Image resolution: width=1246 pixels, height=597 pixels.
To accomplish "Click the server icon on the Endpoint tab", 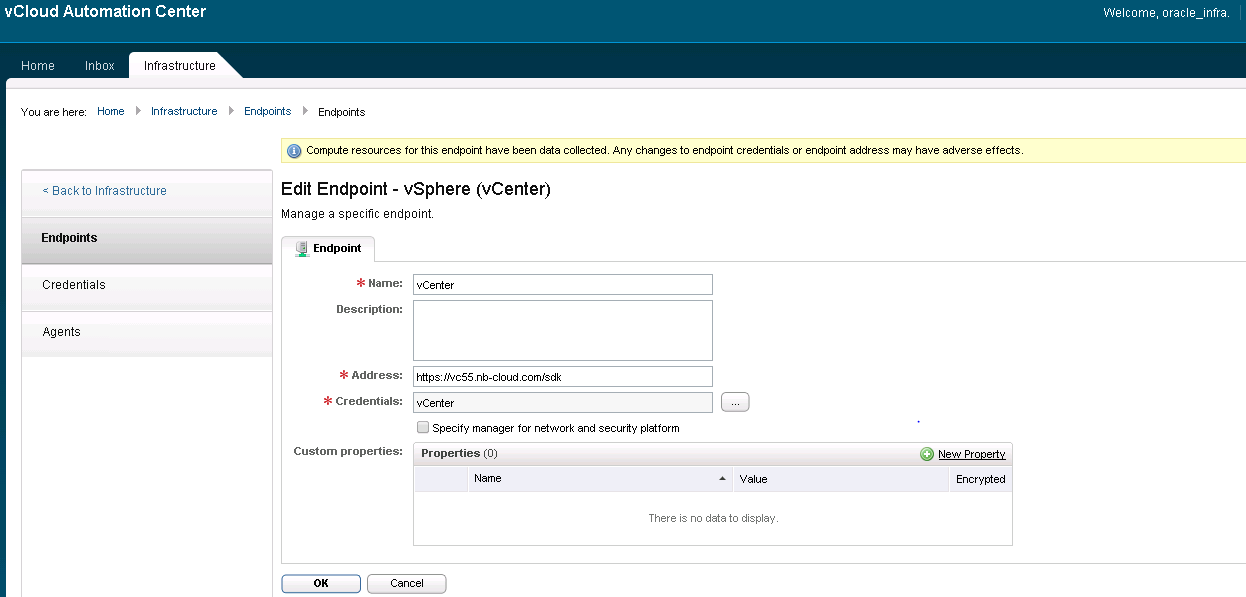I will tap(302, 248).
